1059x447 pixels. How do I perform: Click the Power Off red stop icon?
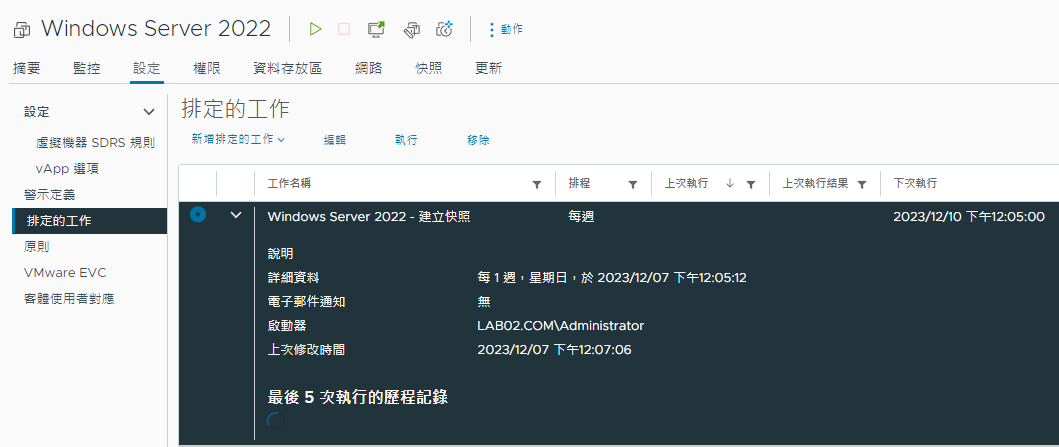pyautogui.click(x=344, y=29)
